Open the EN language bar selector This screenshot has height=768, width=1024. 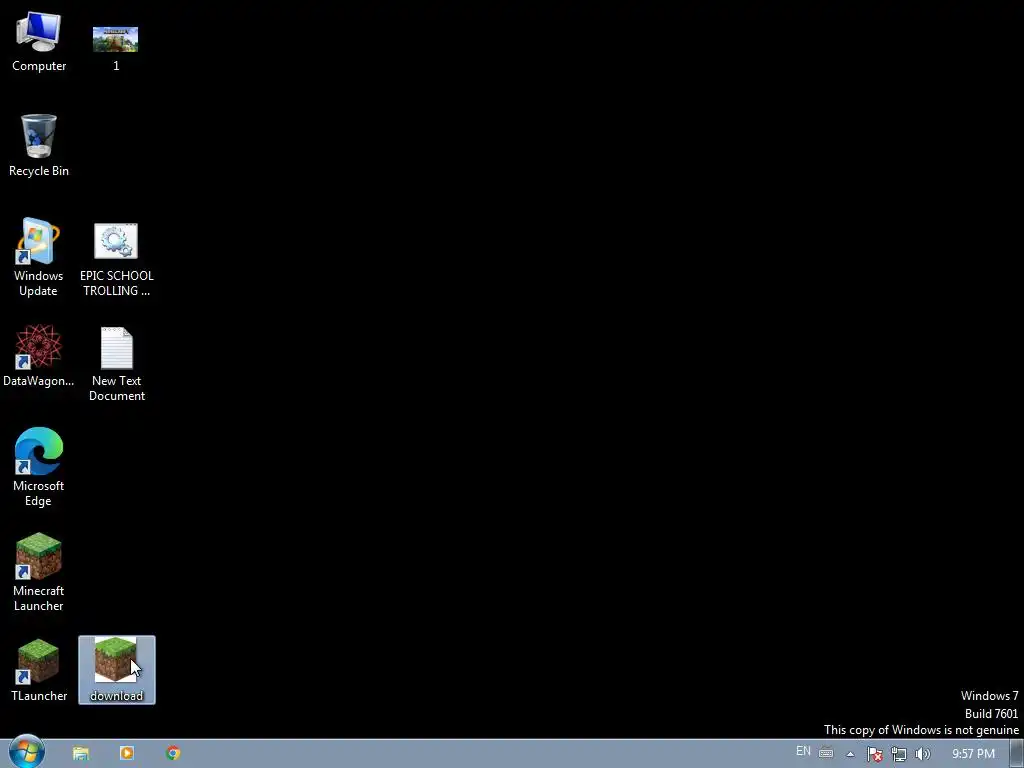[x=803, y=751]
